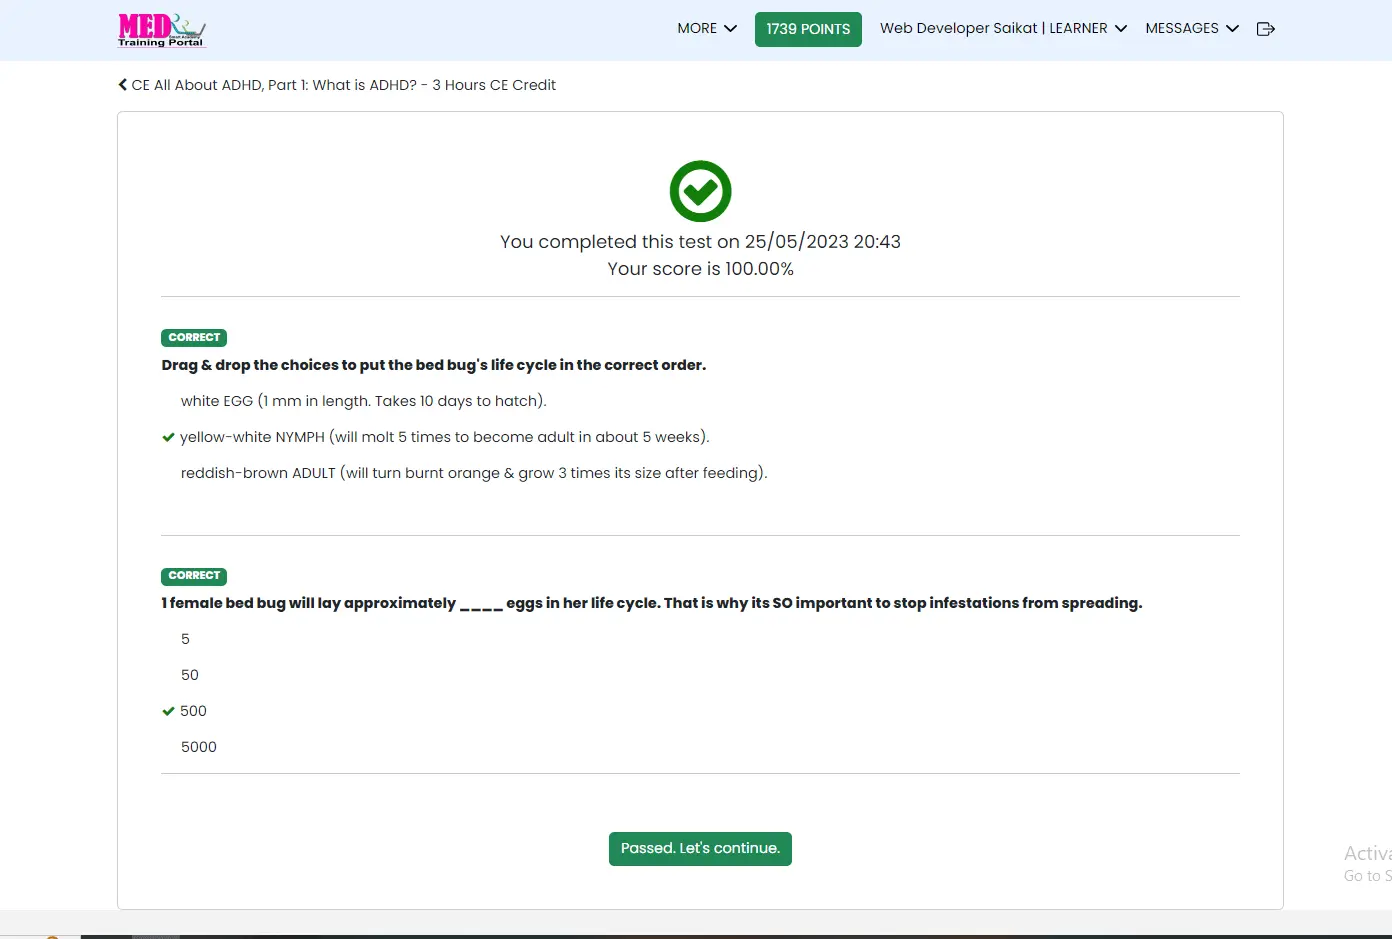This screenshot has width=1392, height=939.
Task: Click the back chevron beside course title
Action: [123, 85]
